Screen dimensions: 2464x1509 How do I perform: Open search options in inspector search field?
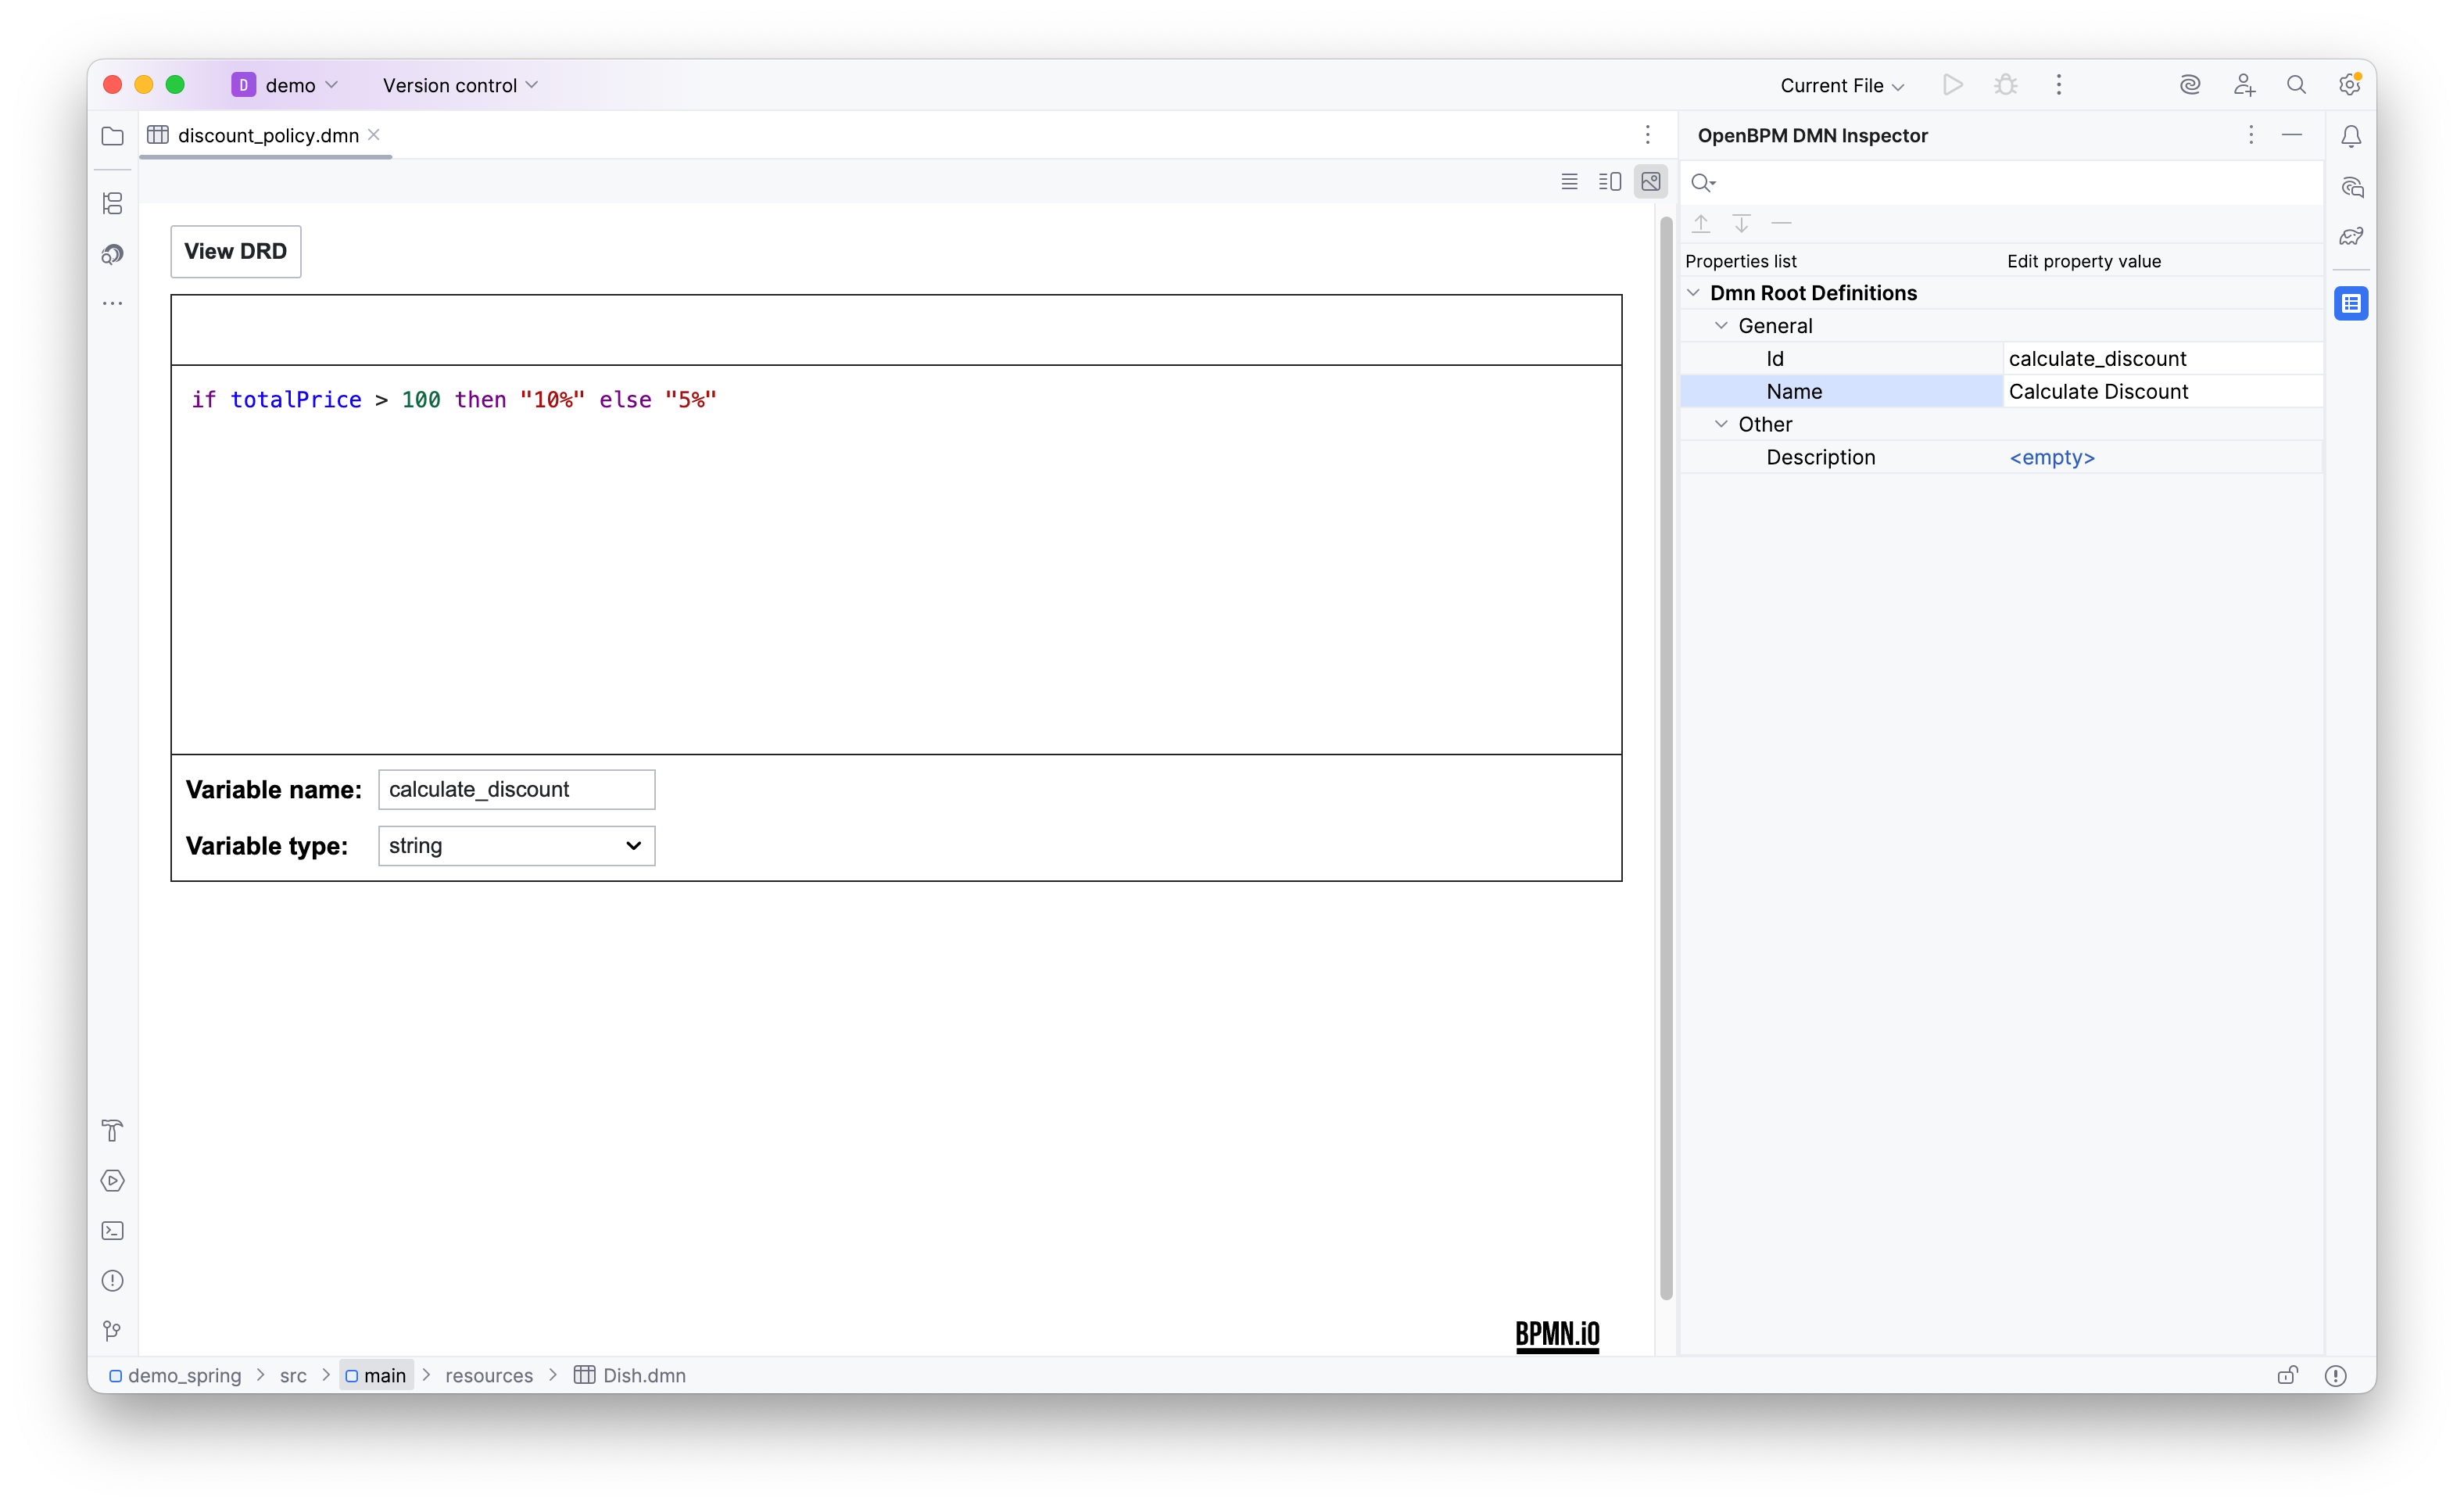coord(1703,183)
